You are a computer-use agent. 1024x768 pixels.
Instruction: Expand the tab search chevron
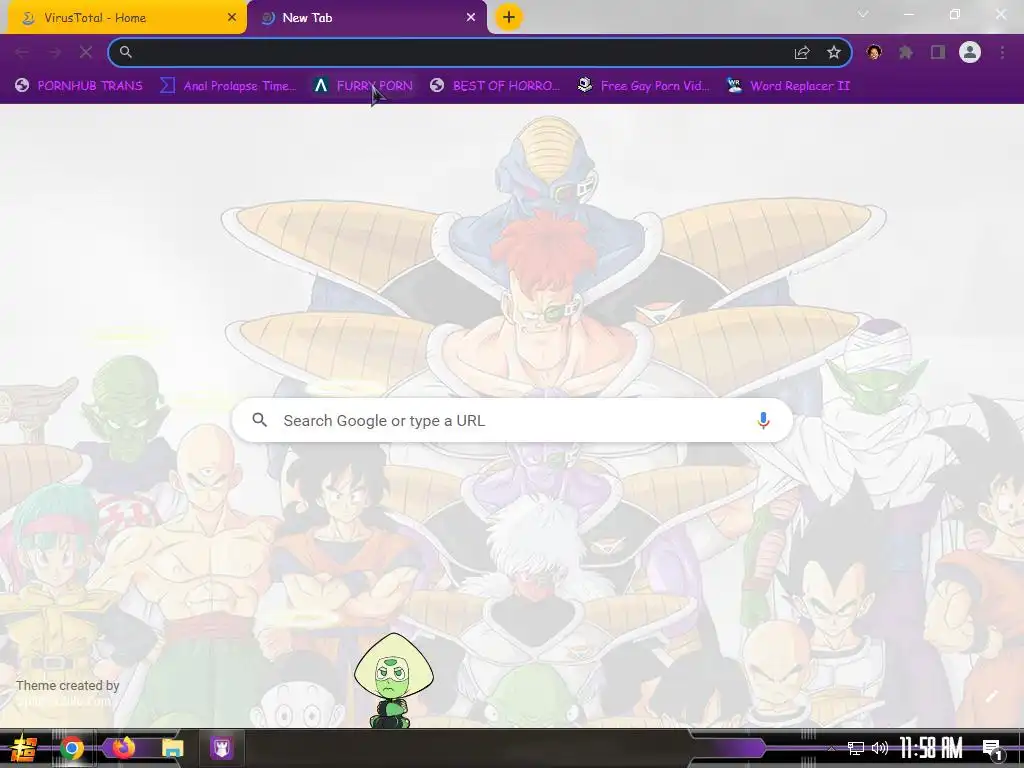click(x=863, y=14)
